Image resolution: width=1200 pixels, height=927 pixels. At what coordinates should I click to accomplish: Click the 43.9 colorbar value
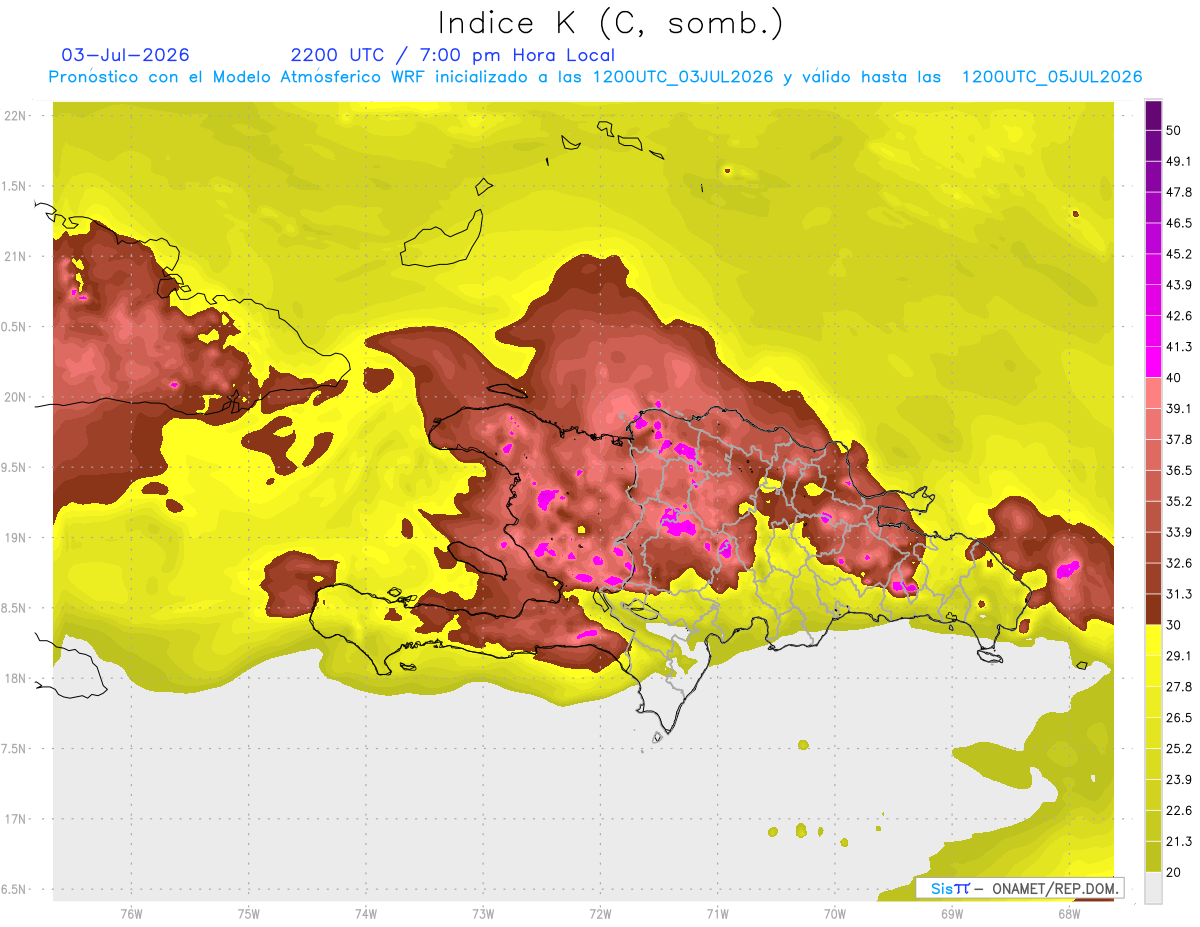[x=1179, y=285]
